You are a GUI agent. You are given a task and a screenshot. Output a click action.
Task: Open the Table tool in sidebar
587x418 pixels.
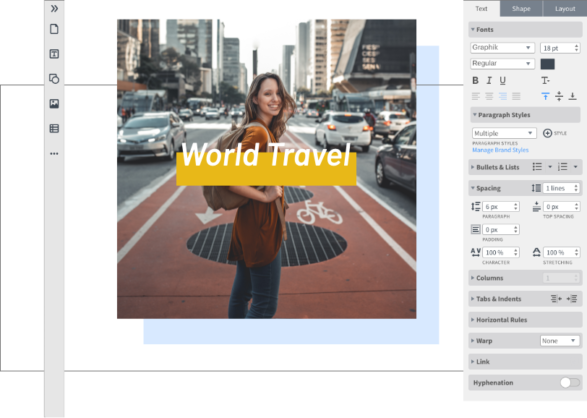point(54,129)
